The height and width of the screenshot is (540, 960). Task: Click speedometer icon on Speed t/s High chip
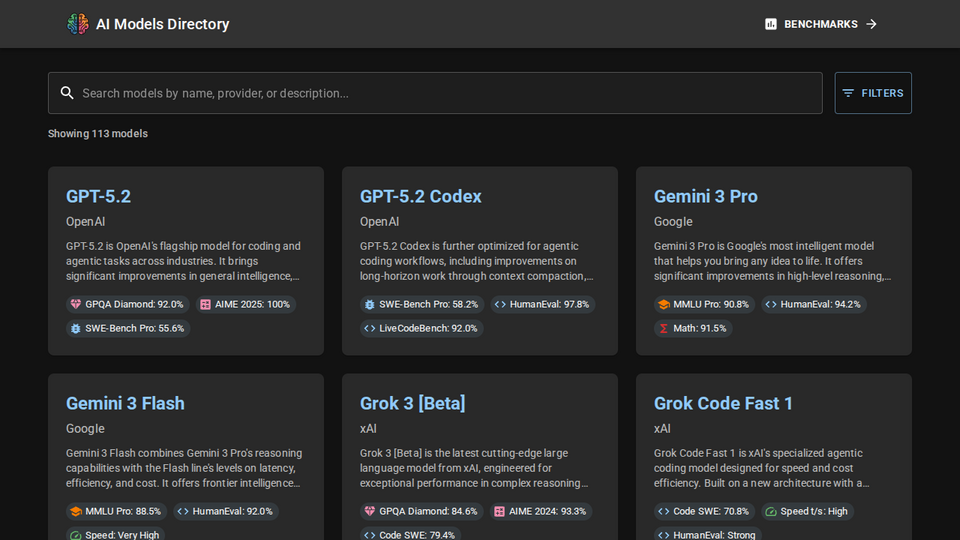coord(771,511)
